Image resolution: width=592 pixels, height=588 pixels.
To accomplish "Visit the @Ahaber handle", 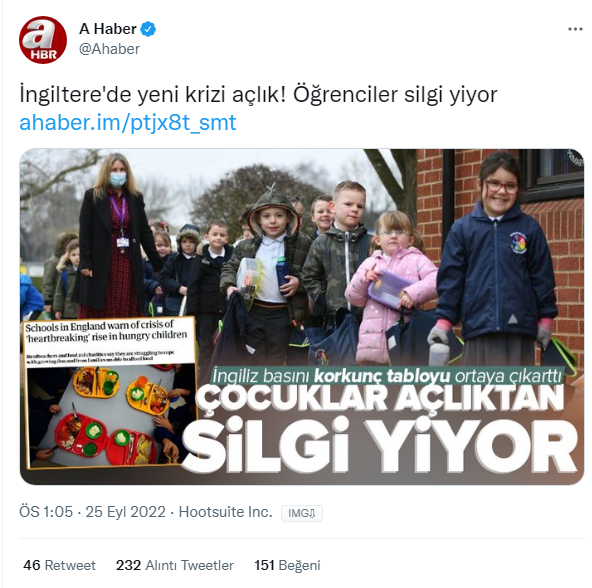I will point(109,49).
